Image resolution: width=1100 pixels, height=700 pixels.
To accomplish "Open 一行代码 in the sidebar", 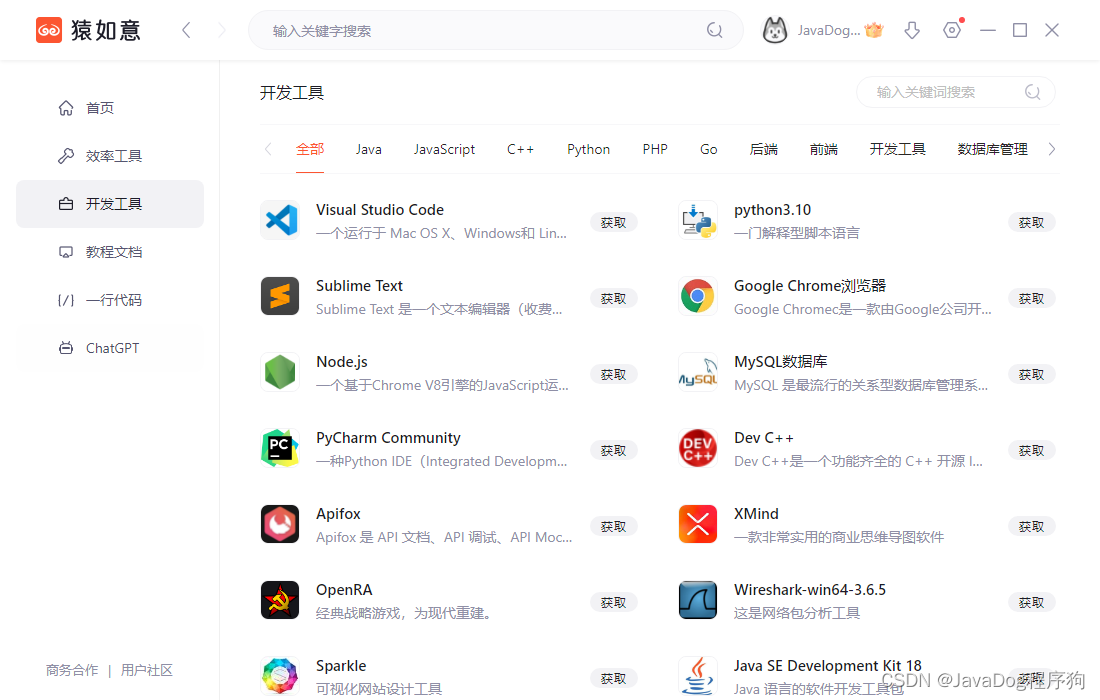I will click(x=110, y=300).
